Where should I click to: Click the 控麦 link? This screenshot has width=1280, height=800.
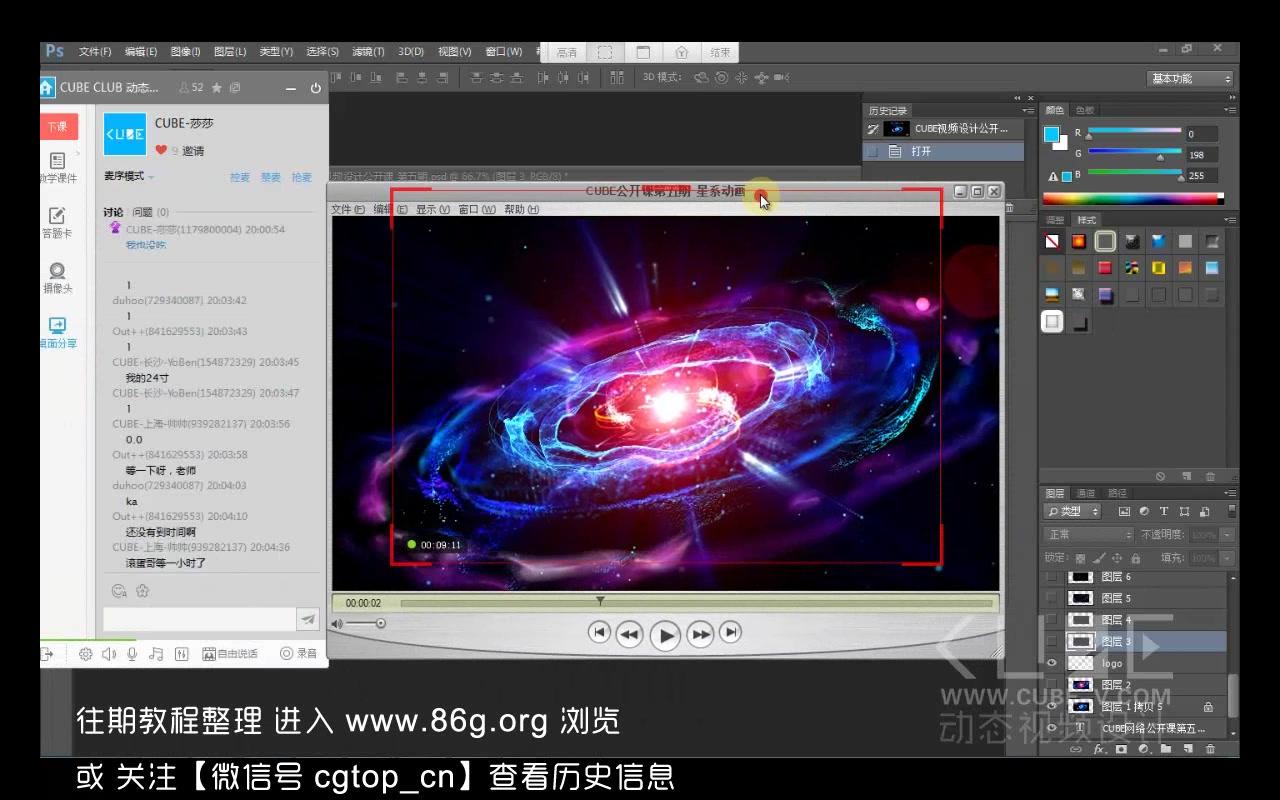pyautogui.click(x=240, y=177)
